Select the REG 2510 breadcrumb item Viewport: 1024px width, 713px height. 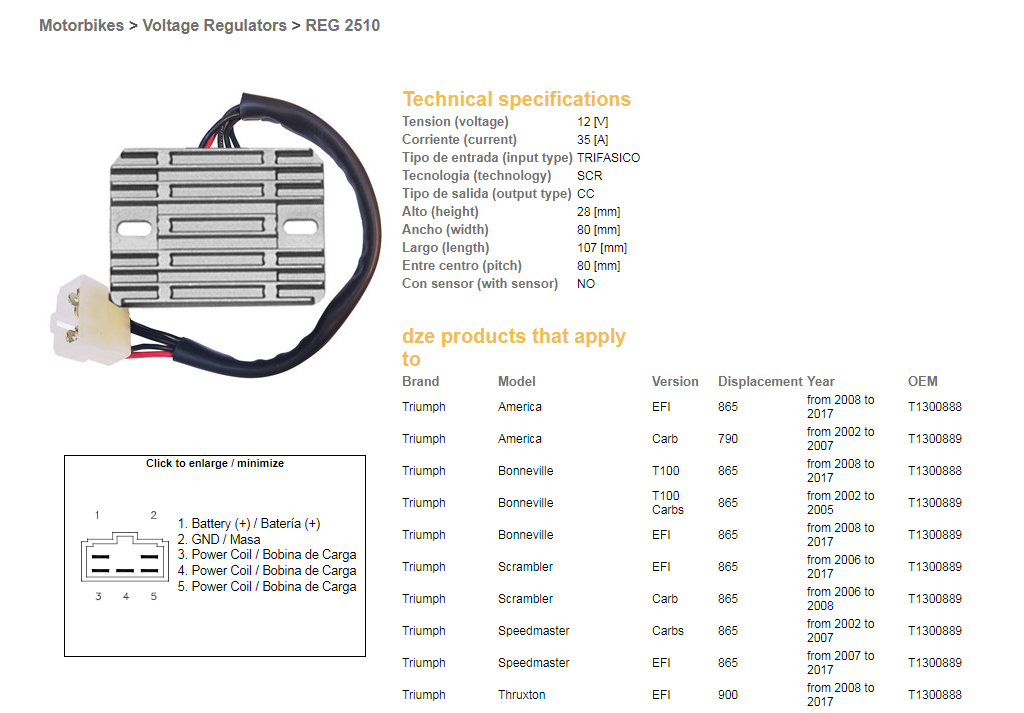click(342, 26)
